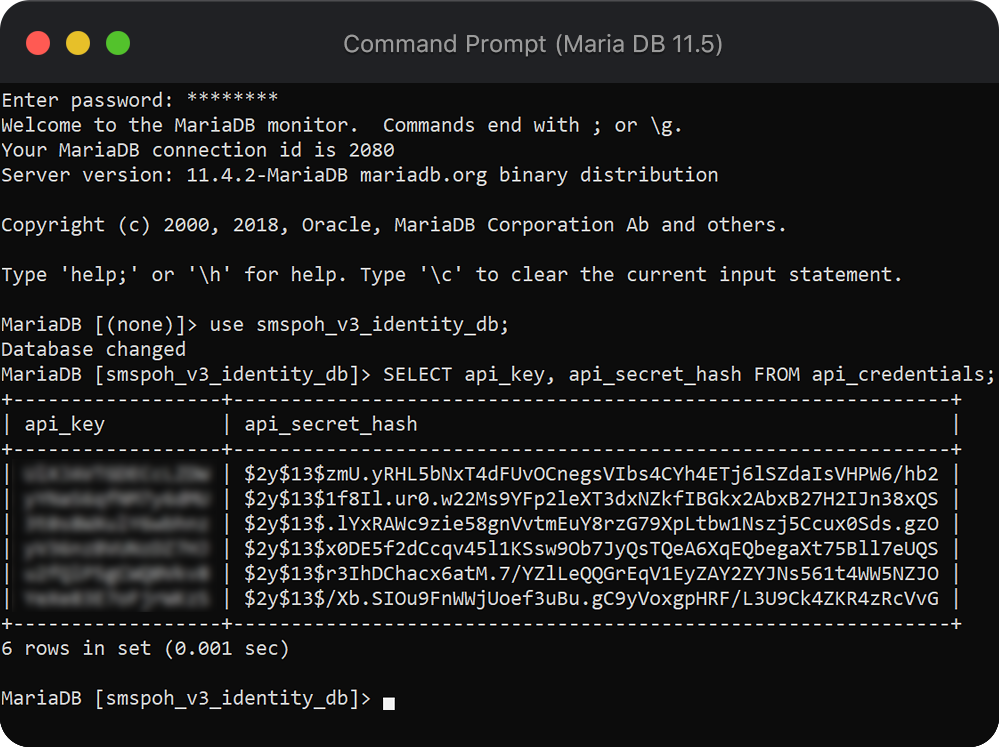Click the hash starting with $2y$13$/Xb.SIOu
The height and width of the screenshot is (747, 999).
(591, 599)
